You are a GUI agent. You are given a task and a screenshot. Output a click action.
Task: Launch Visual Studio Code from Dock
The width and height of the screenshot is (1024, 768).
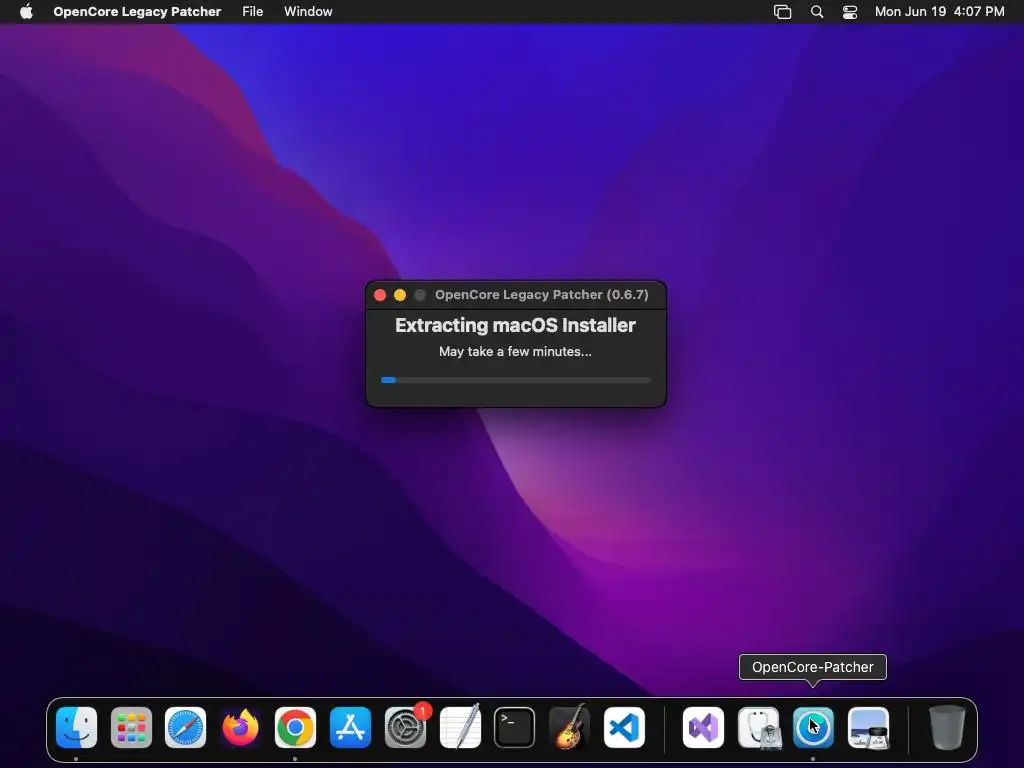tap(624, 727)
